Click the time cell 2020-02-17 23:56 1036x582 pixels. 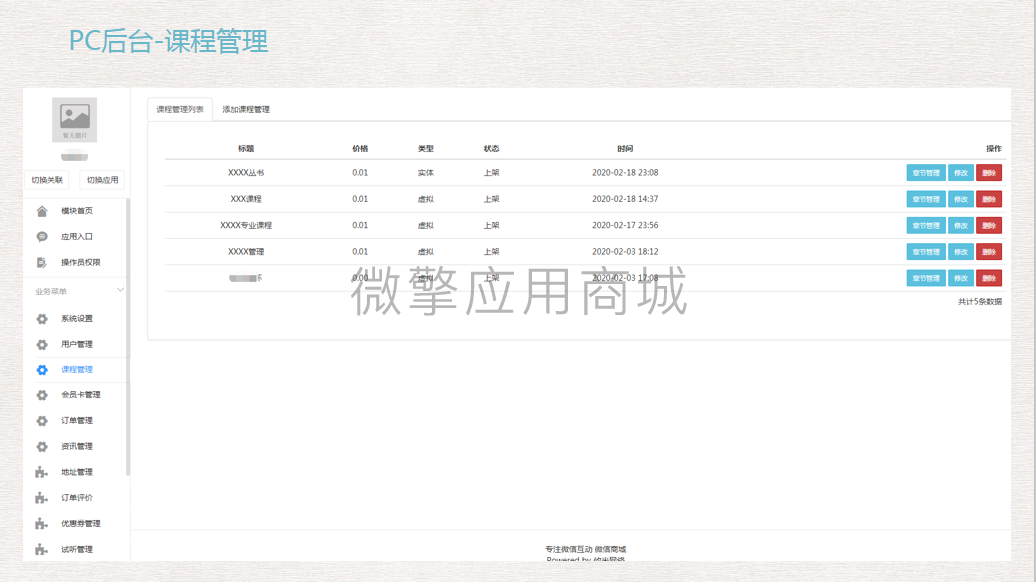pyautogui.click(x=625, y=225)
